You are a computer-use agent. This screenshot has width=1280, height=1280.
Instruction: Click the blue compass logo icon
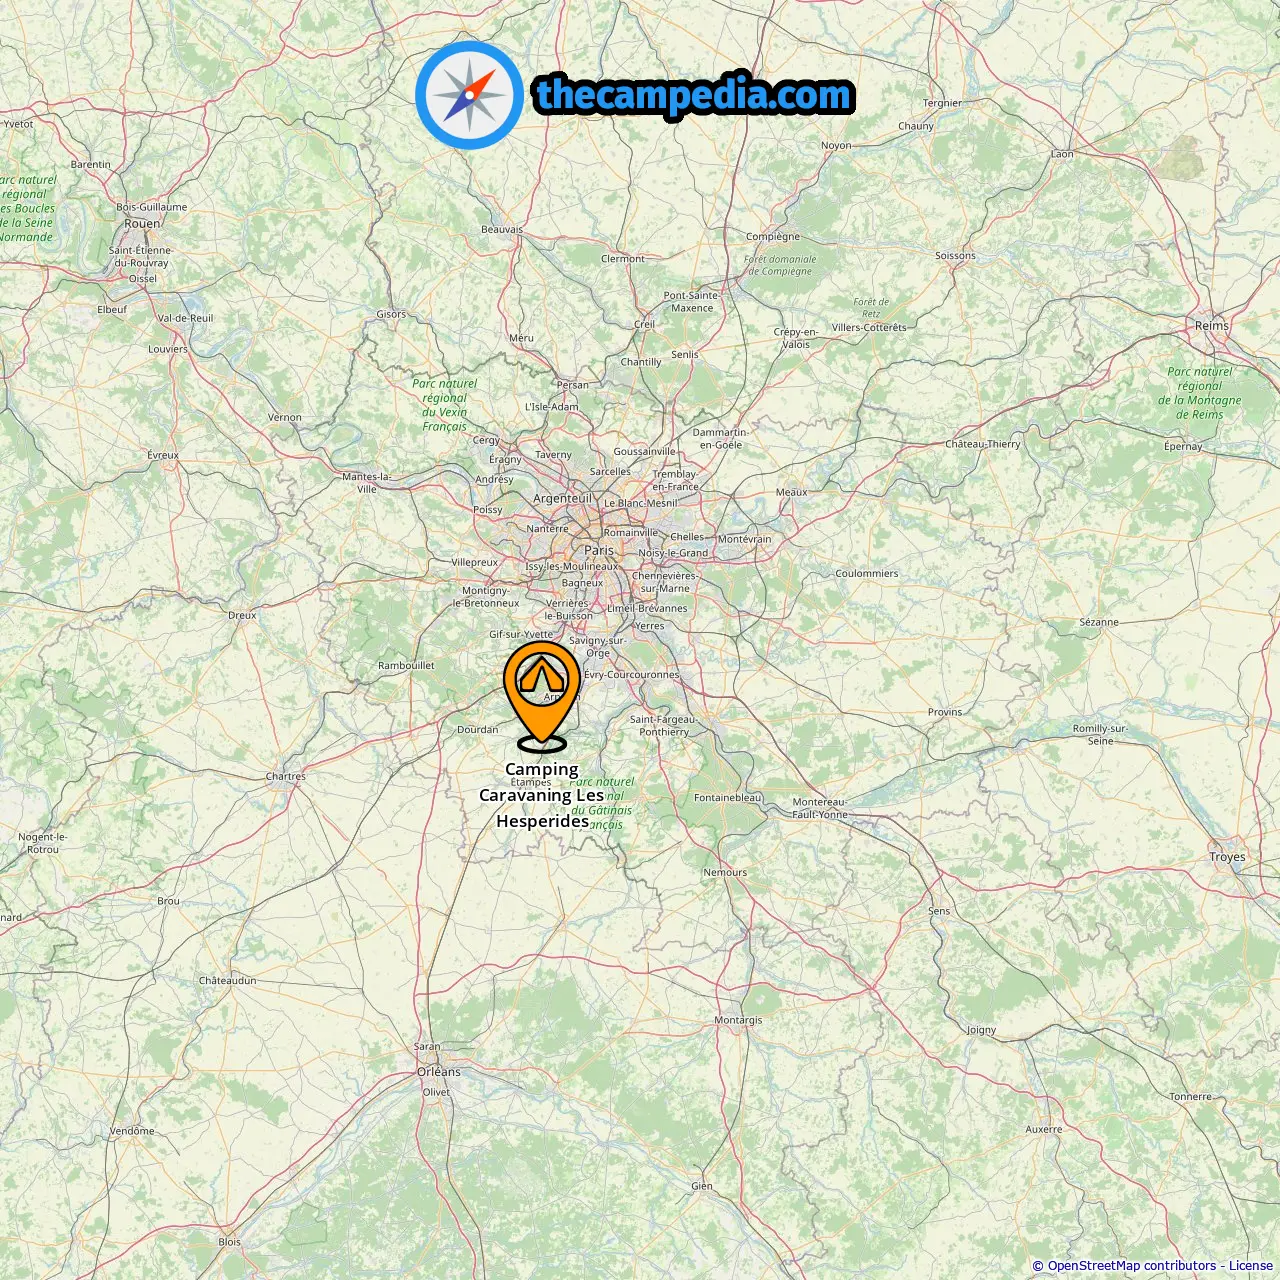pyautogui.click(x=469, y=95)
